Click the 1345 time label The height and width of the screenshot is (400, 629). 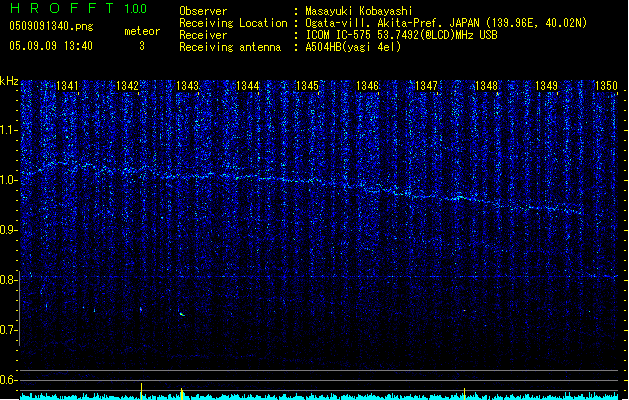(x=307, y=87)
